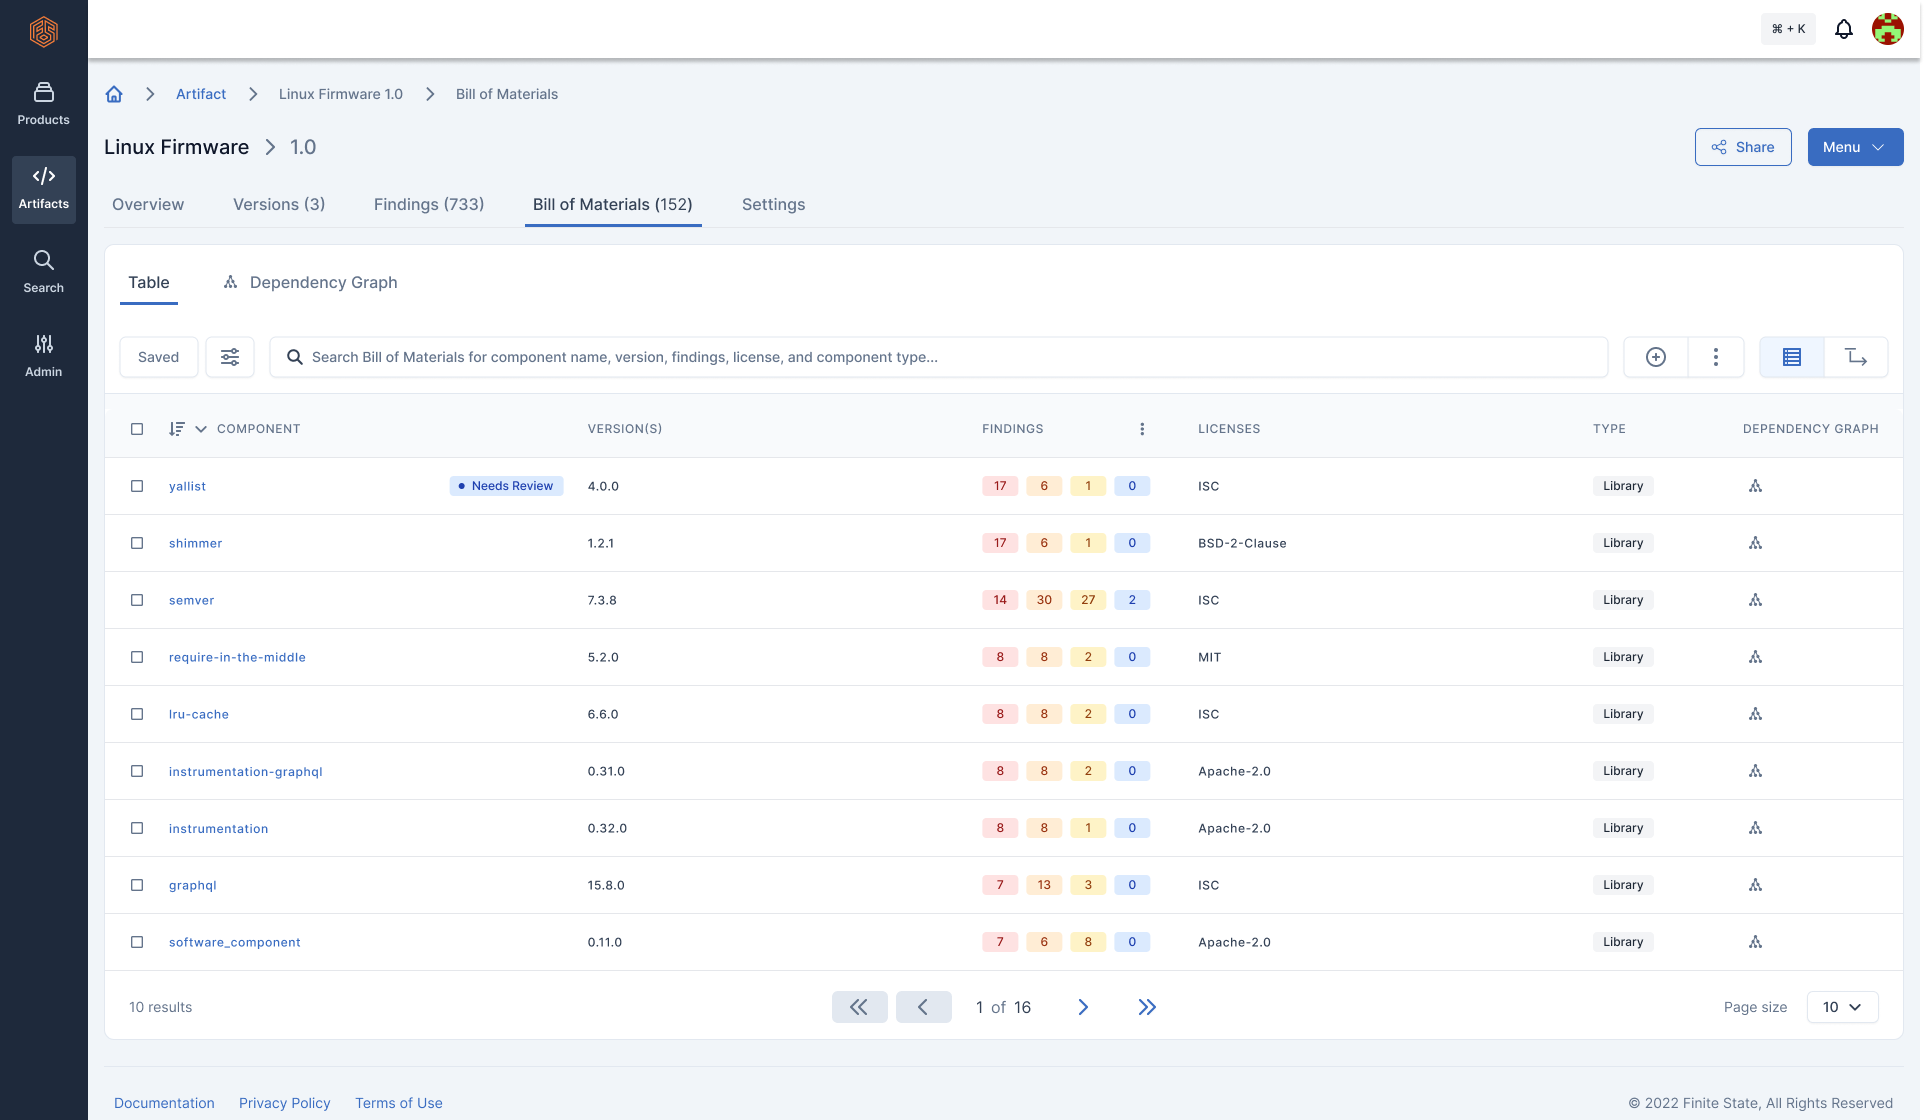Screen dimensions: 1924x1120
Task: Check the instrumentation row checkbox
Action: point(137,828)
